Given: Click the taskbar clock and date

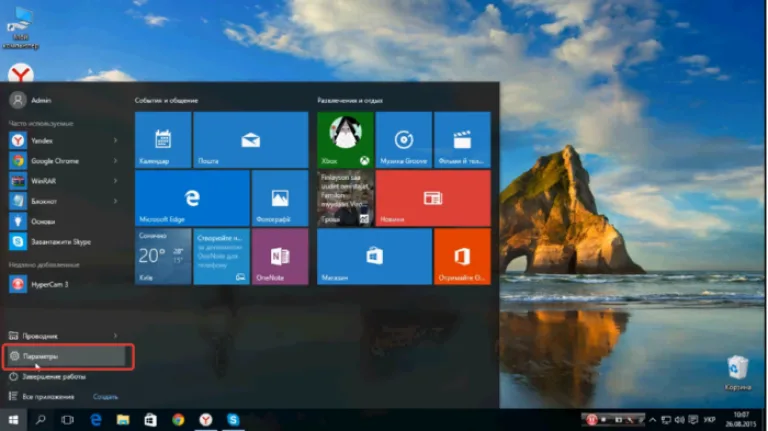Looking at the screenshot, I should [x=742, y=419].
